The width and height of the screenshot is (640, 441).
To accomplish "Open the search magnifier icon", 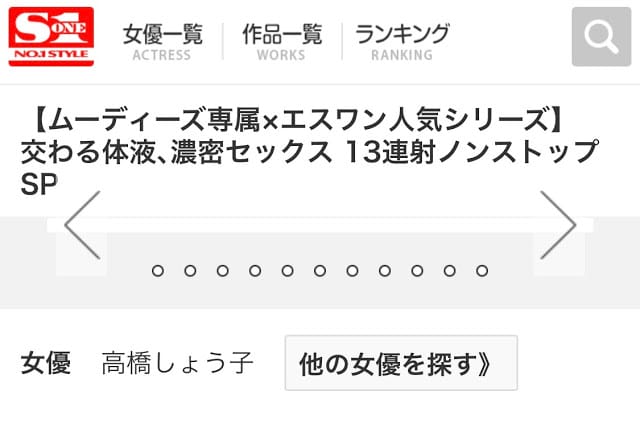I will [600, 38].
